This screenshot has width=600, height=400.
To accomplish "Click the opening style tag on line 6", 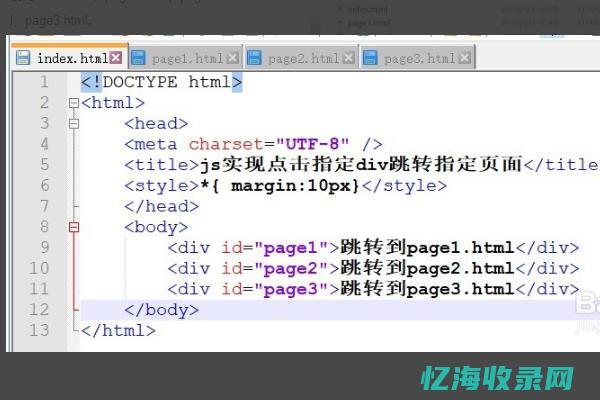I will pyautogui.click(x=161, y=186).
